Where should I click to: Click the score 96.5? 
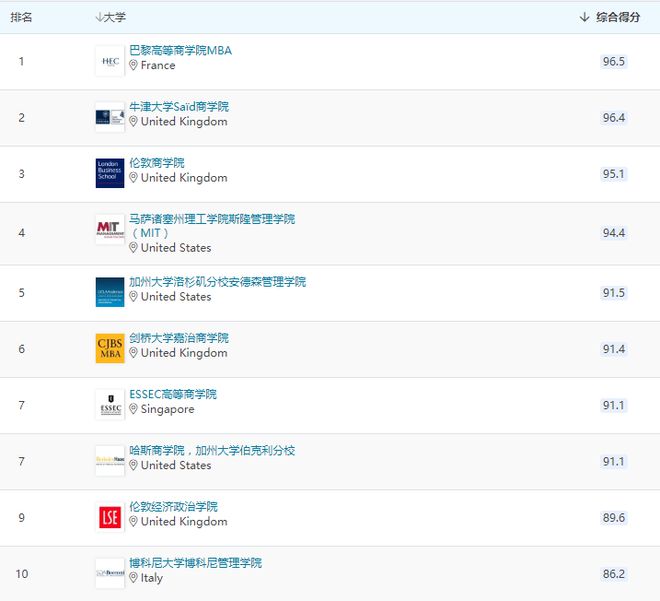614,61
